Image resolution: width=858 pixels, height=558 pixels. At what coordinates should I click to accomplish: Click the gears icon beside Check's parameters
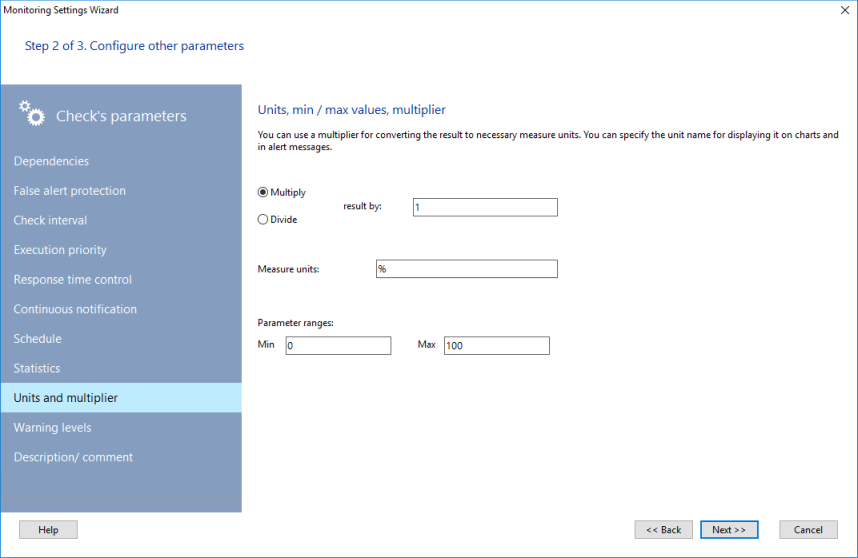[x=32, y=113]
